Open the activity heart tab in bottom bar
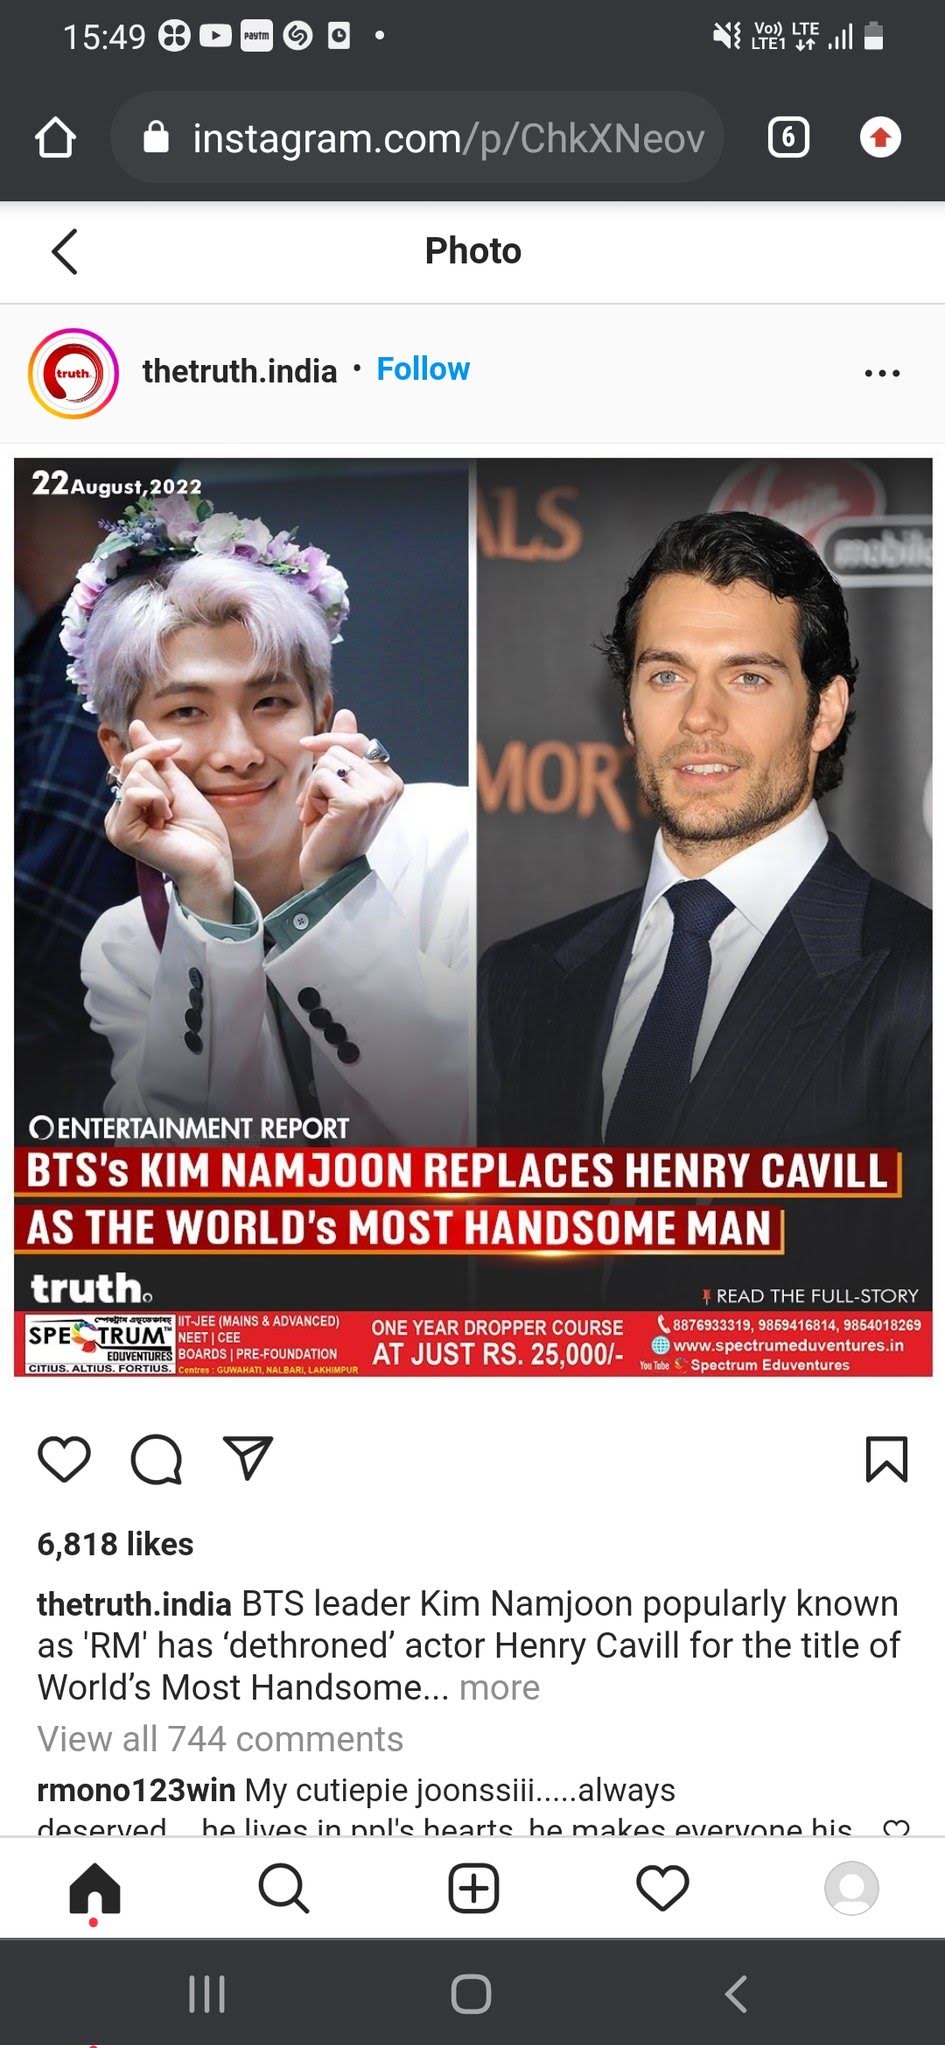This screenshot has width=945, height=2048. pyautogui.click(x=662, y=1888)
